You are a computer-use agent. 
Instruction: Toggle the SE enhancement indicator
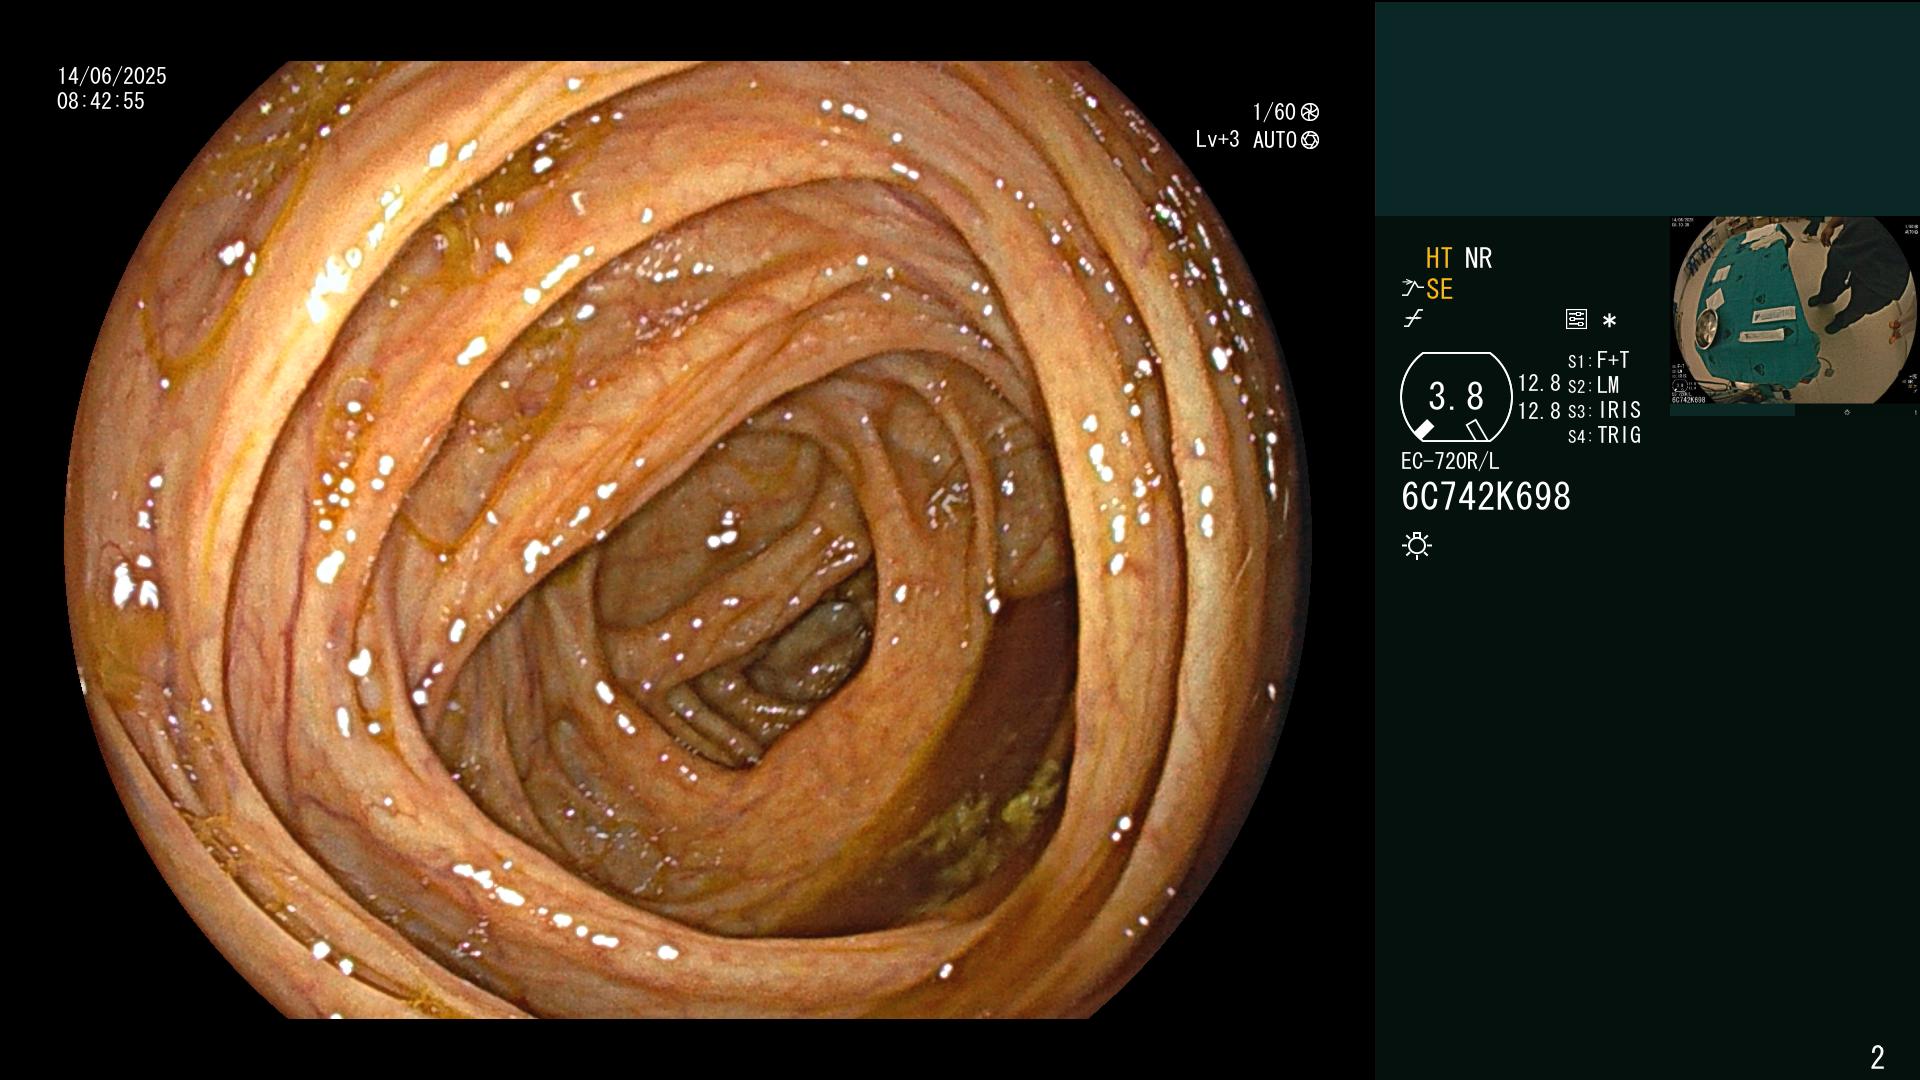click(1439, 289)
